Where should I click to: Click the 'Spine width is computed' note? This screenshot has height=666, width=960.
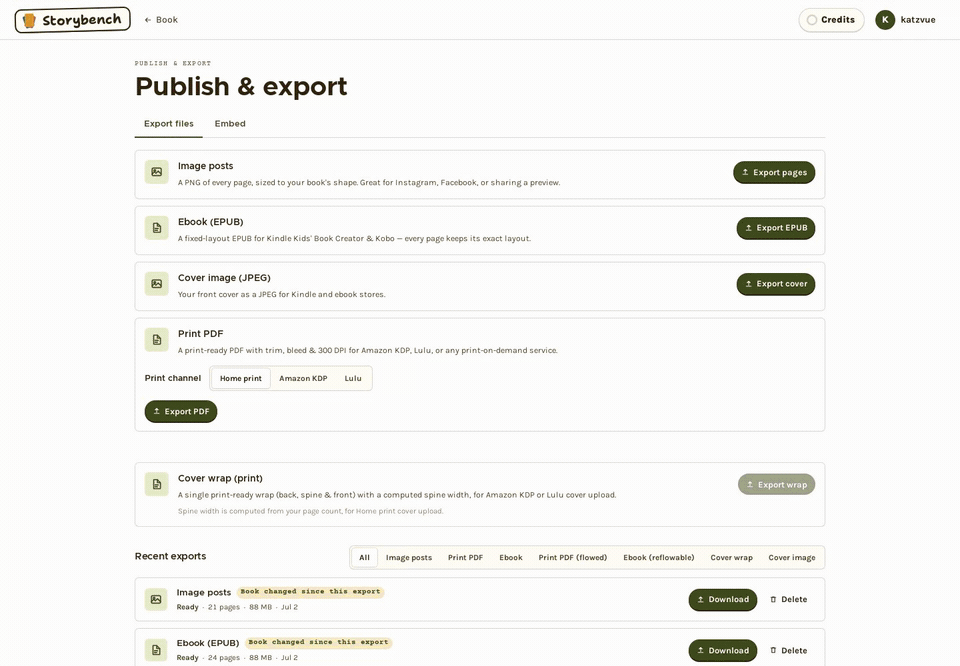click(310, 511)
